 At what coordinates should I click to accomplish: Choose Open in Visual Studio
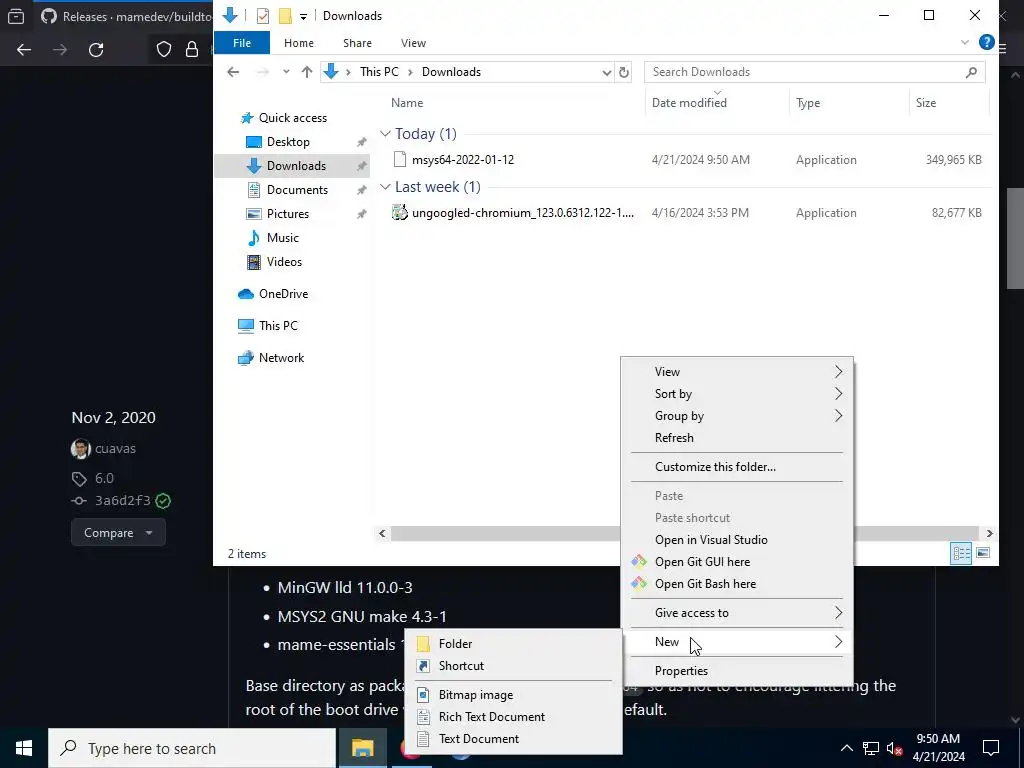click(737, 540)
